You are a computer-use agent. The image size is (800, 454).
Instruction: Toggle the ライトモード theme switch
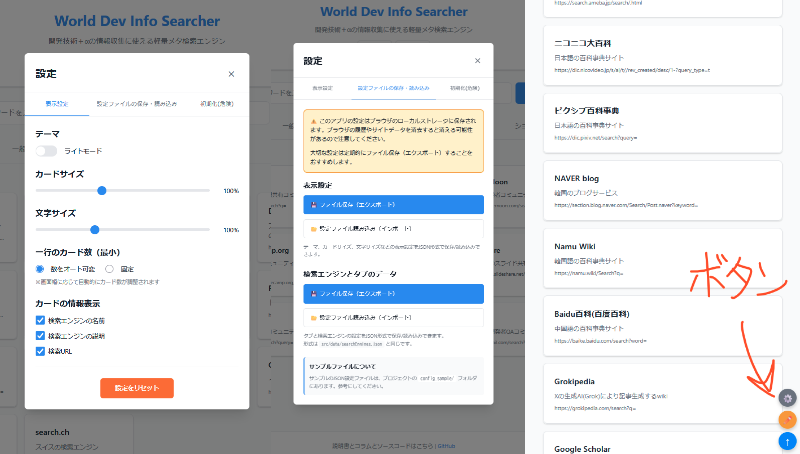(46, 151)
